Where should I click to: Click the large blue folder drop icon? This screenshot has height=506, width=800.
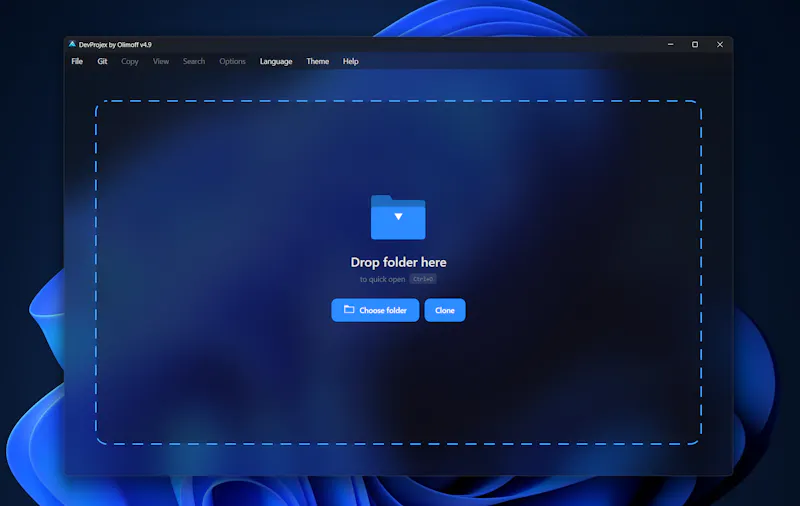tap(398, 217)
